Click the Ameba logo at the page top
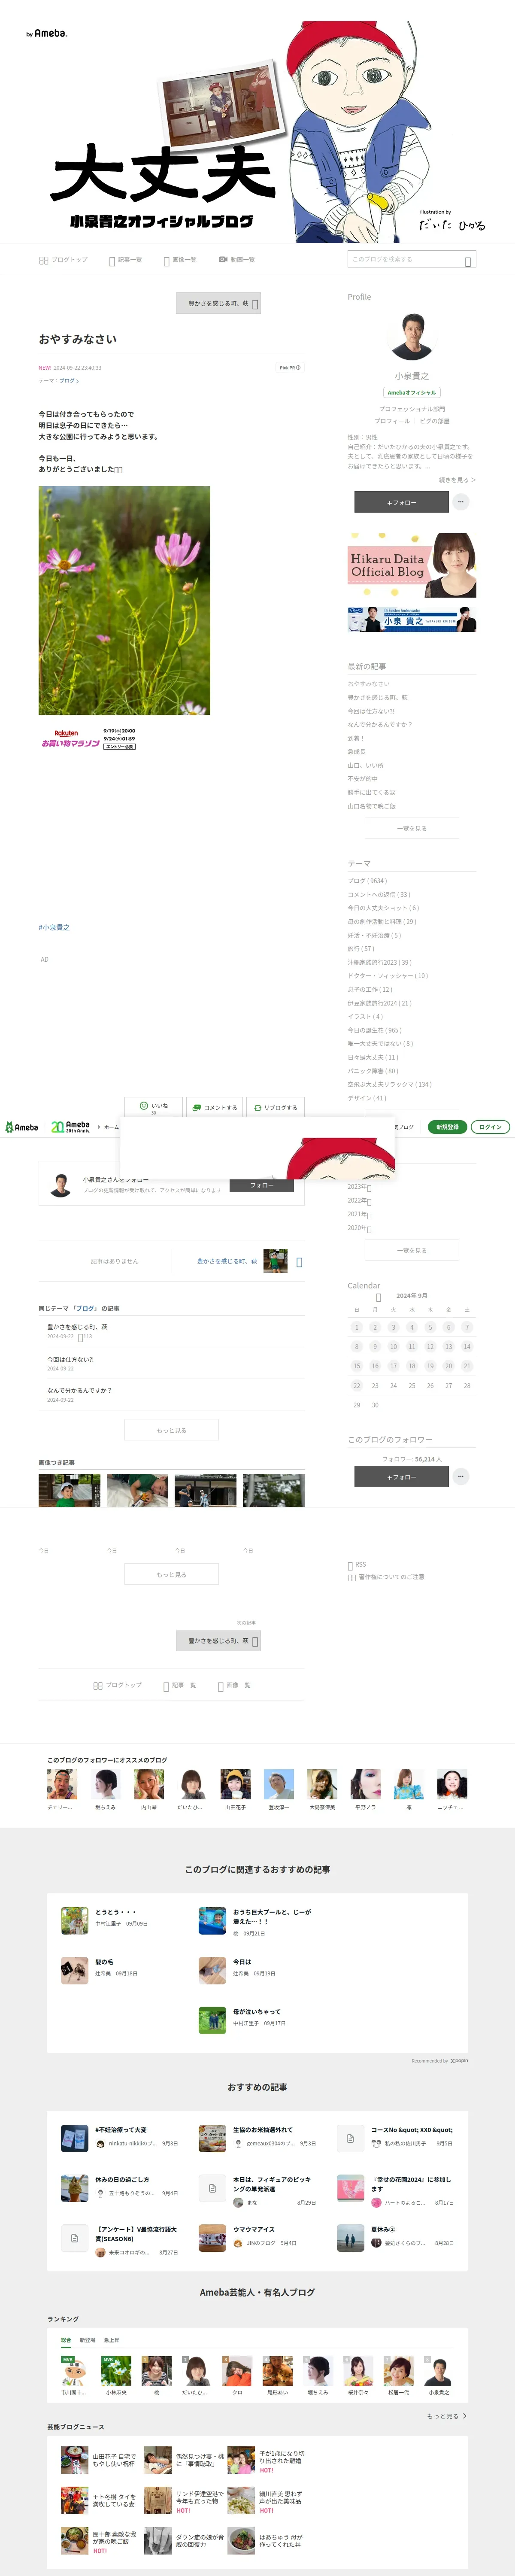 point(47,33)
